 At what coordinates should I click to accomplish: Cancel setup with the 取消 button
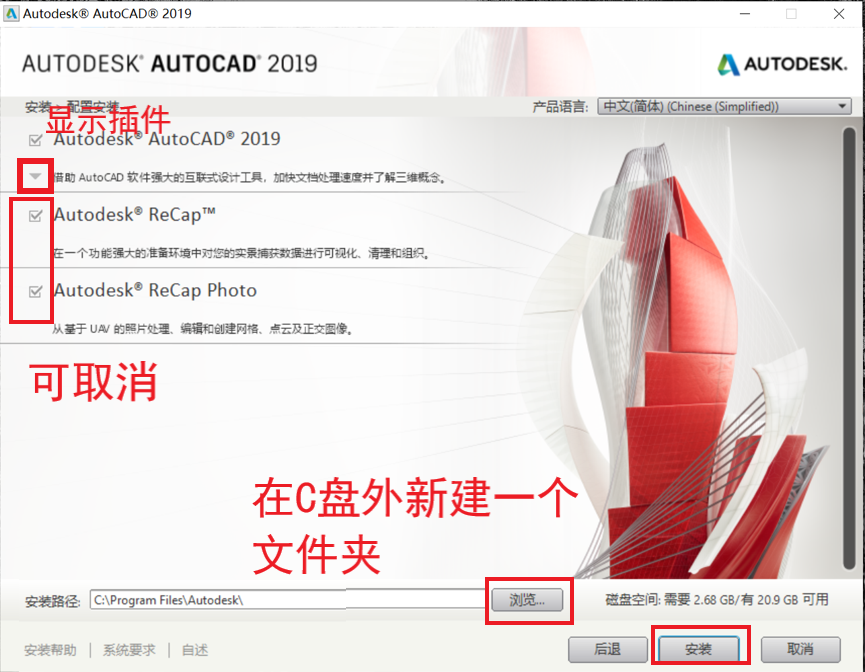click(x=800, y=649)
